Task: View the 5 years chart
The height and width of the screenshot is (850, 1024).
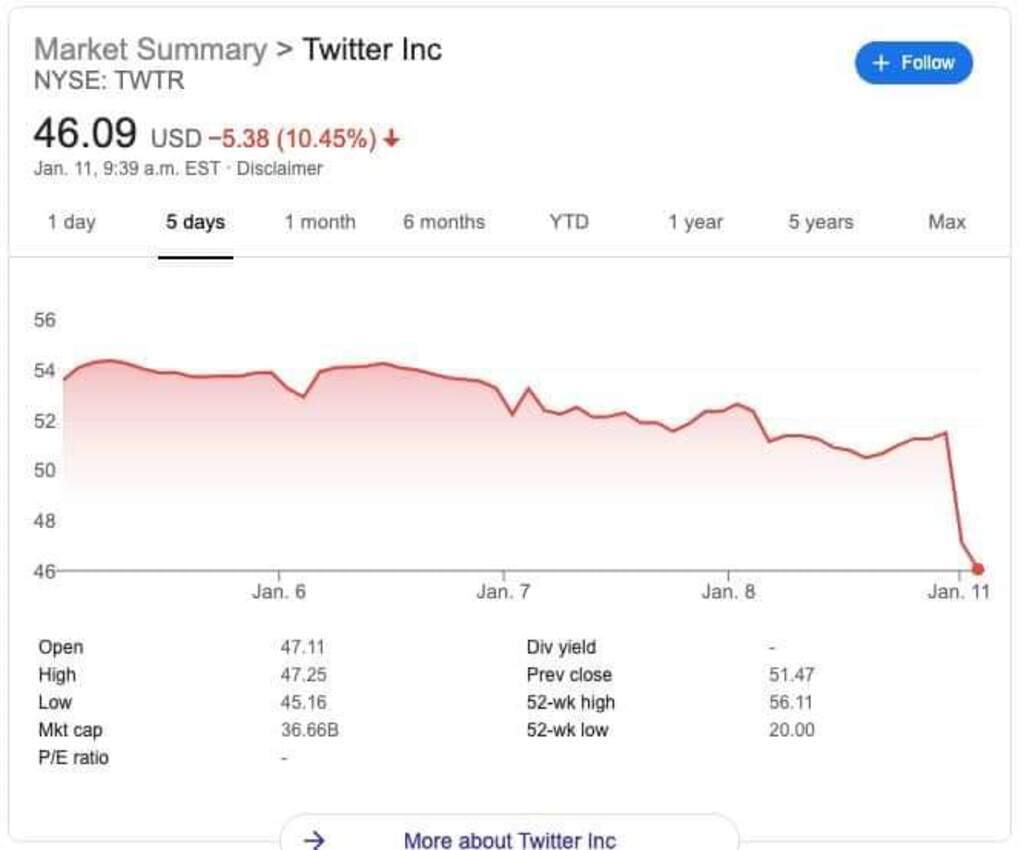Action: (820, 222)
